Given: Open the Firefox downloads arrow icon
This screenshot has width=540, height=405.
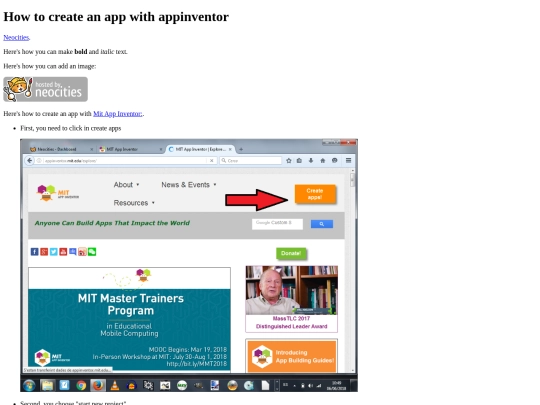Looking at the screenshot, I should click(311, 160).
